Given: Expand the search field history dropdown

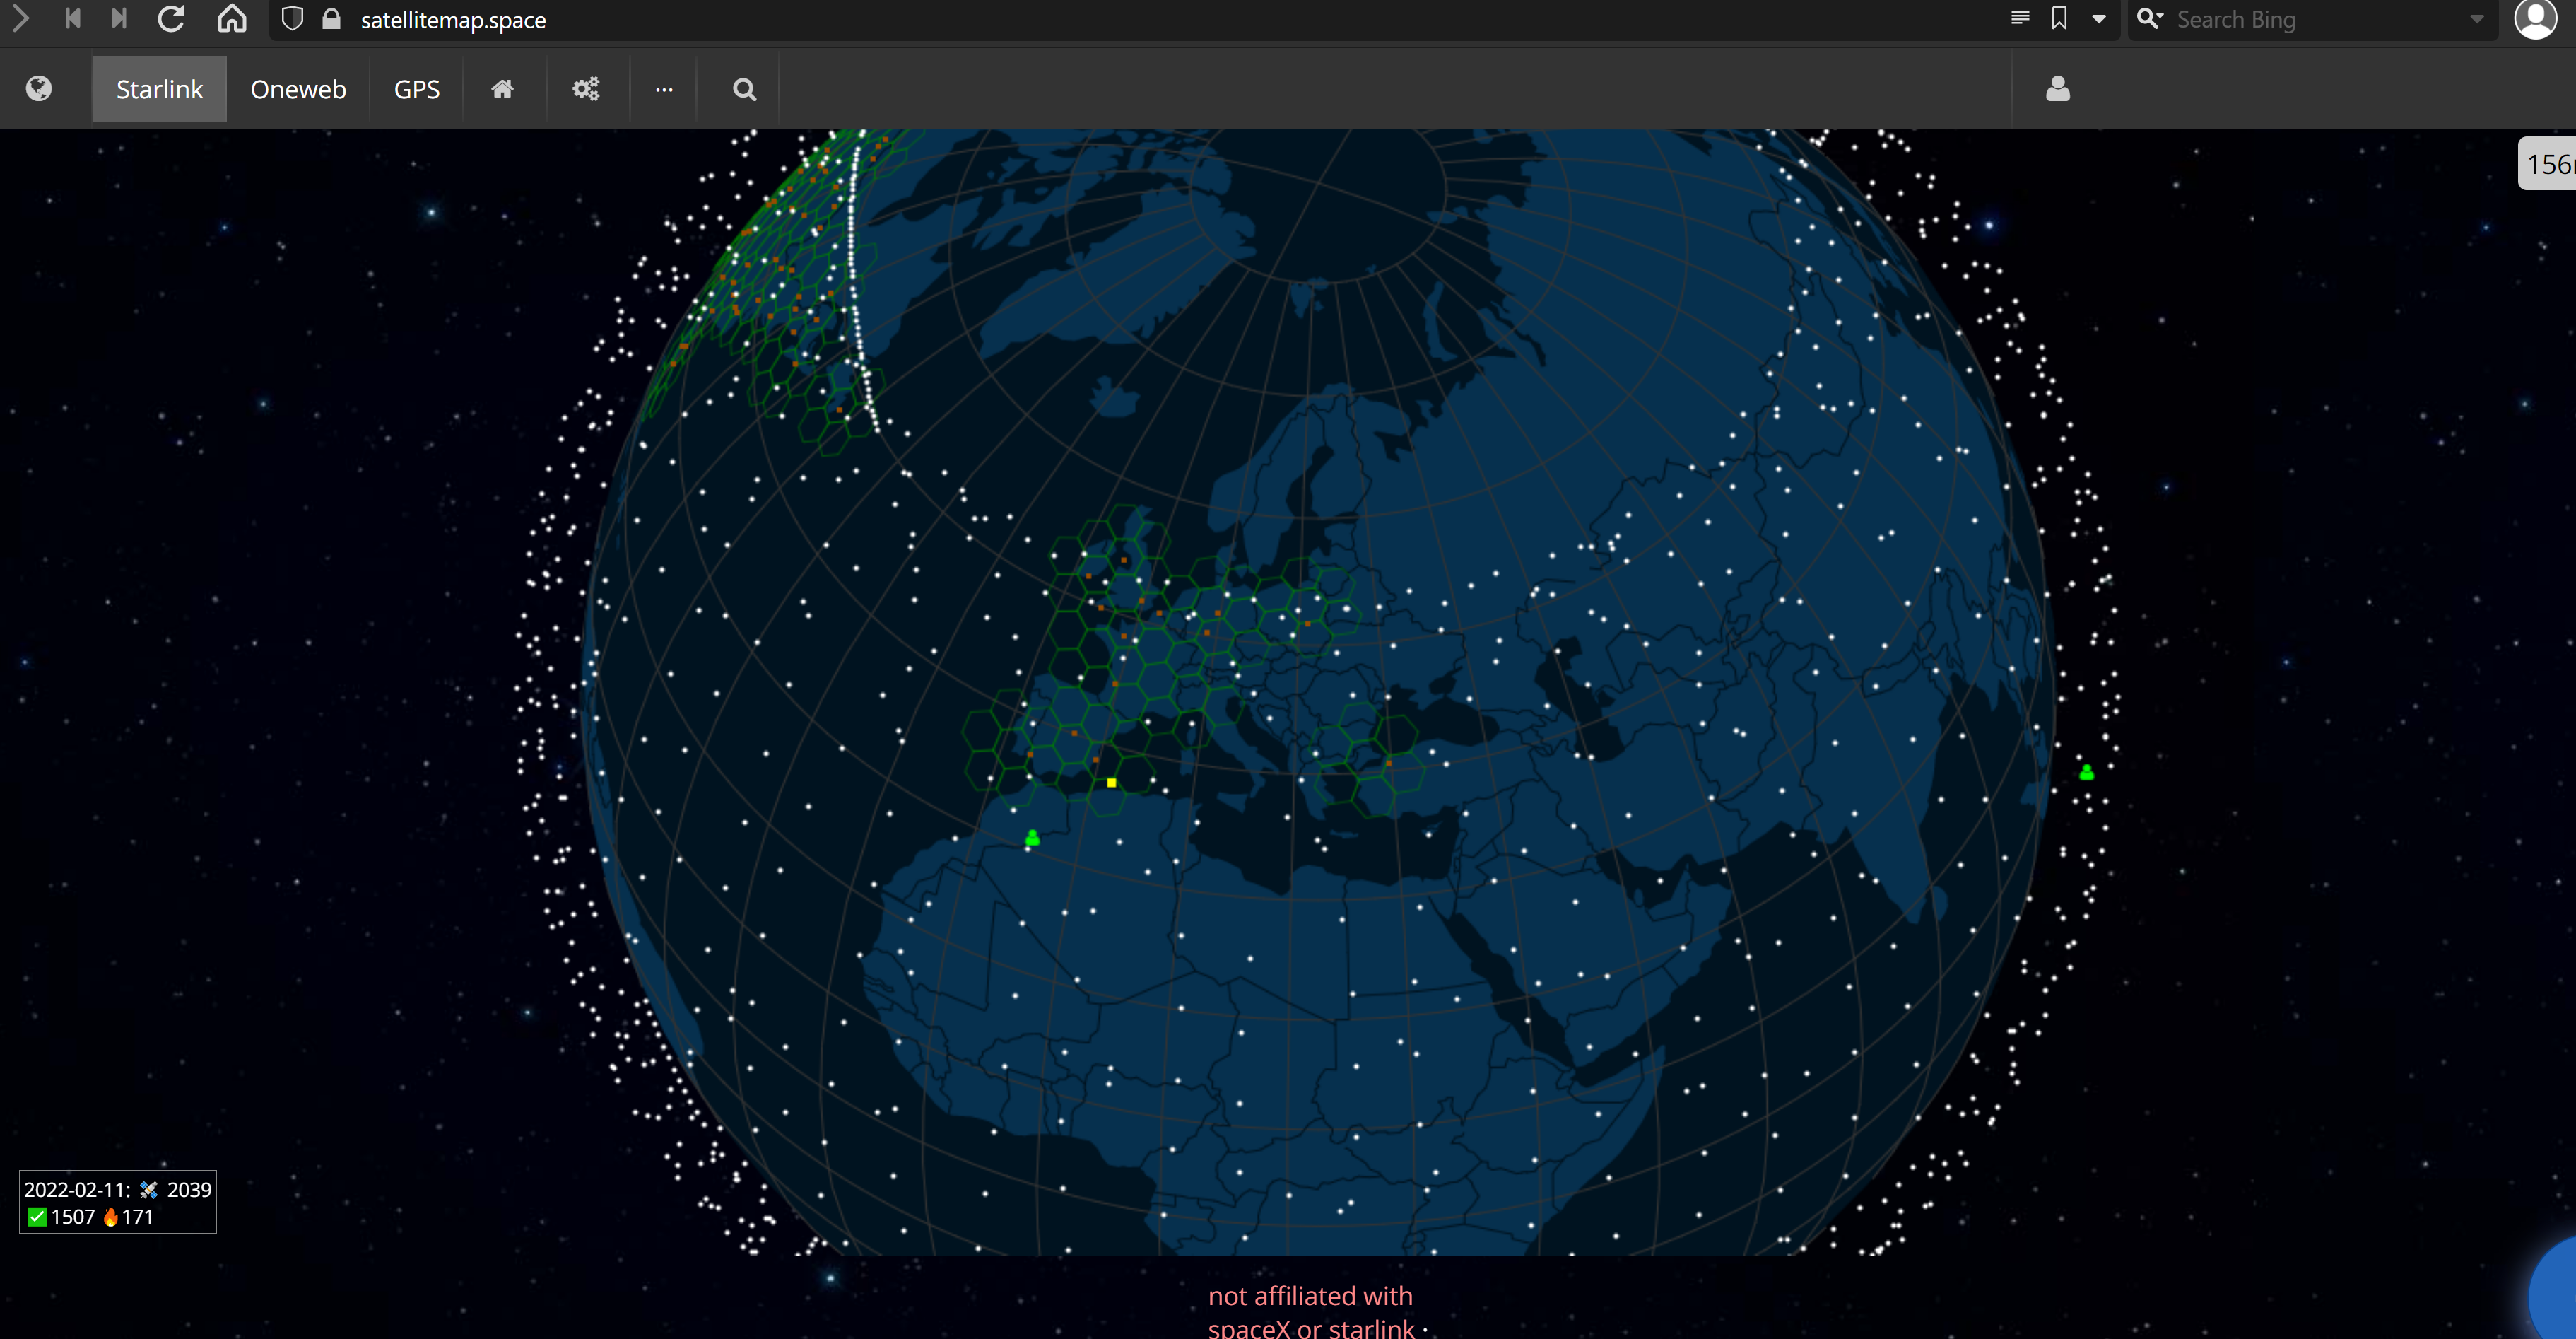Looking at the screenshot, I should (x=2476, y=19).
